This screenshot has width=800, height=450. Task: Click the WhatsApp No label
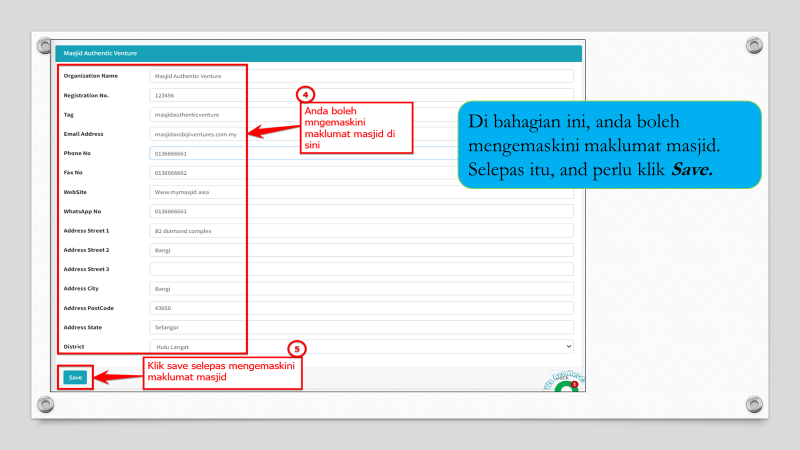pos(82,211)
